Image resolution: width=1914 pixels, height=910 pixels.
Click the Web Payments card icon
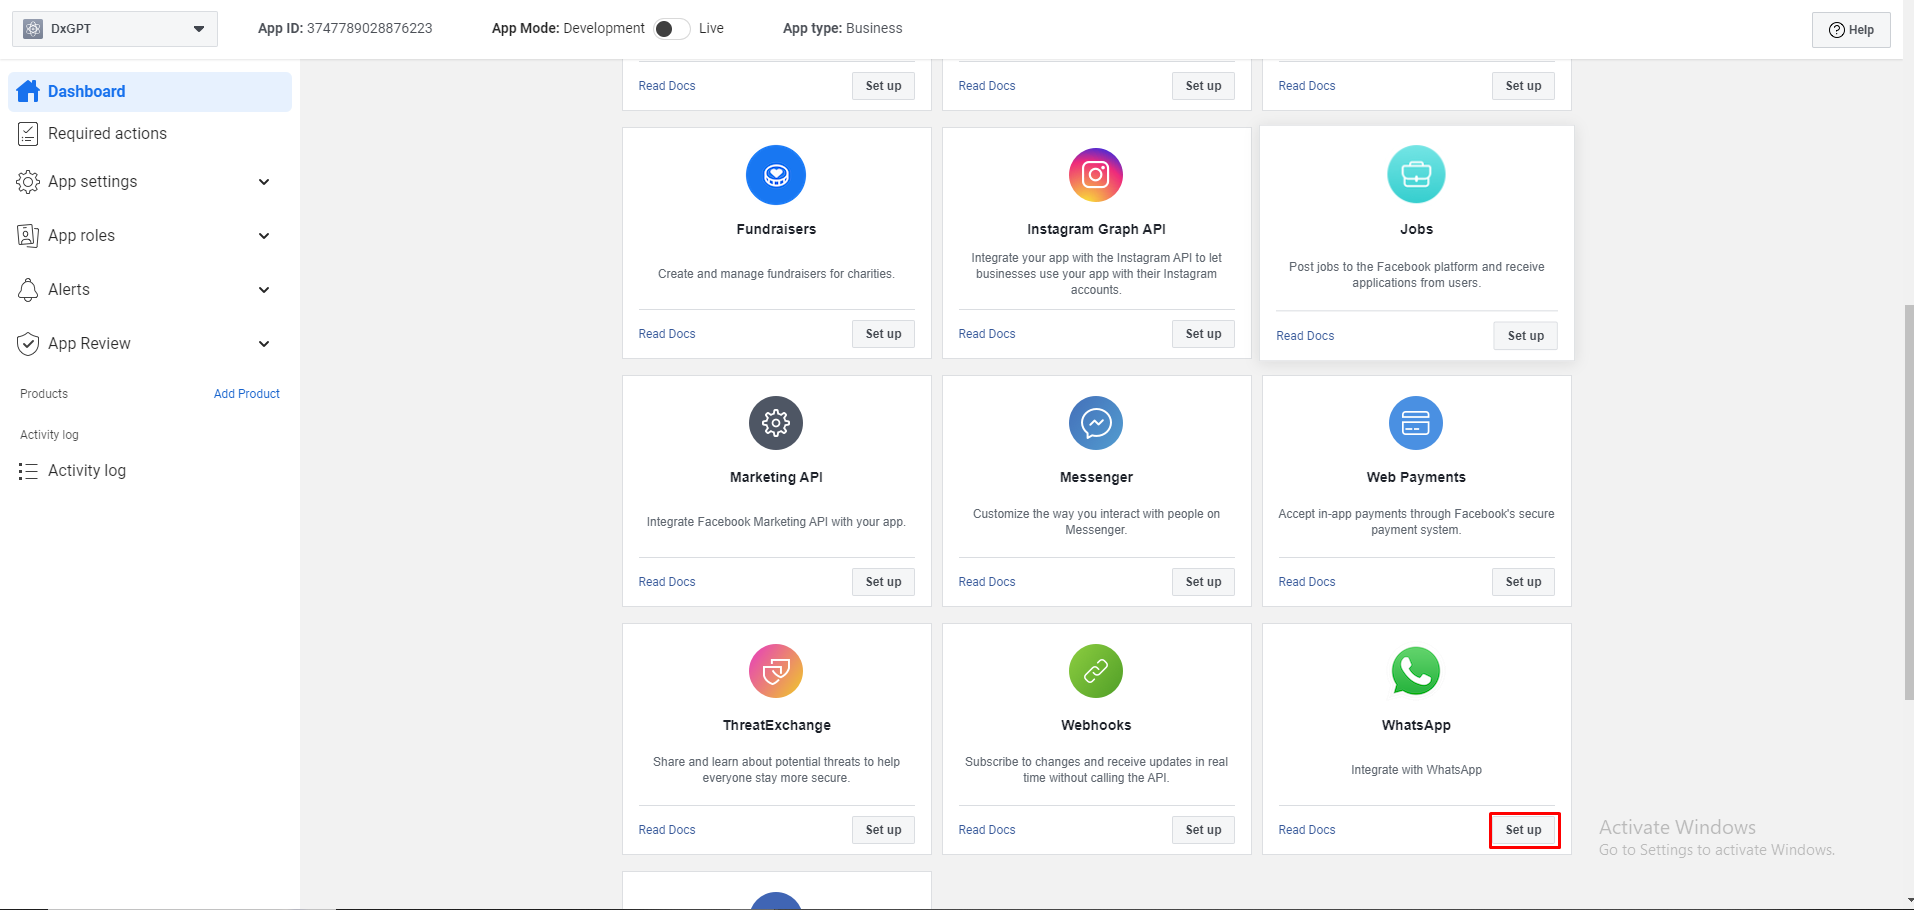coord(1416,423)
